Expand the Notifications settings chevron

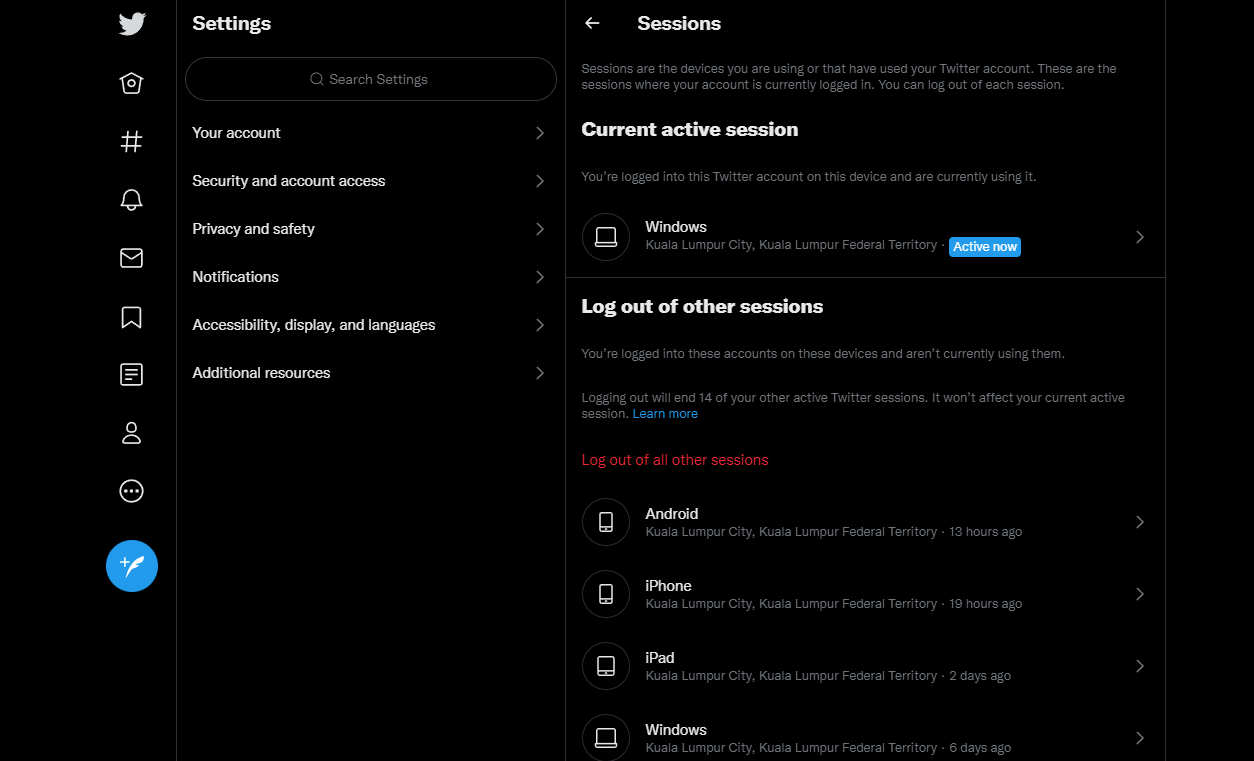coord(540,277)
